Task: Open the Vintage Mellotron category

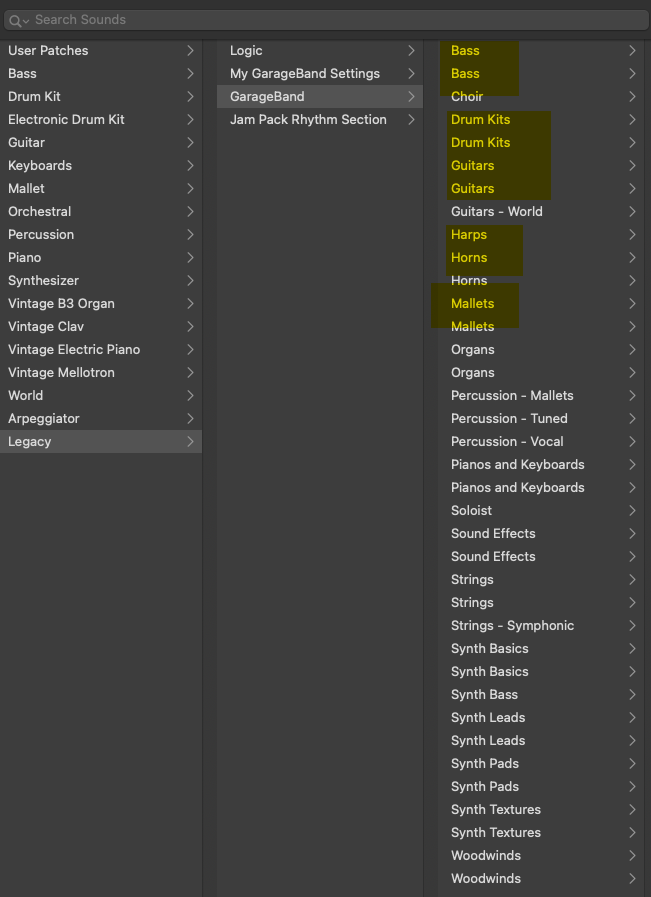Action: pyautogui.click(x=101, y=372)
